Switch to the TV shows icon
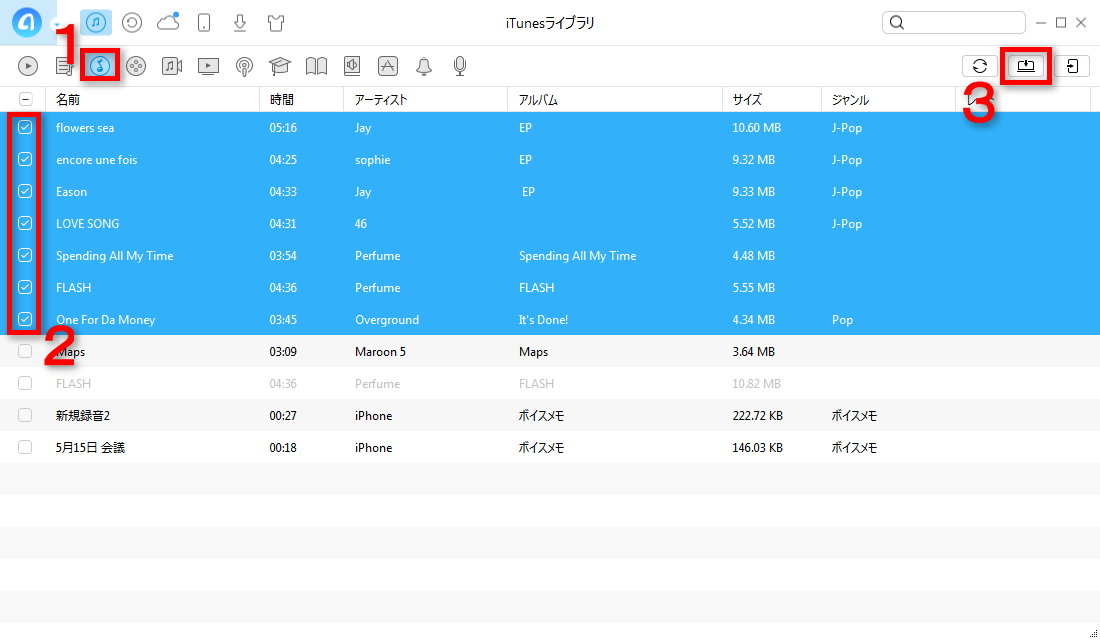 coord(208,66)
